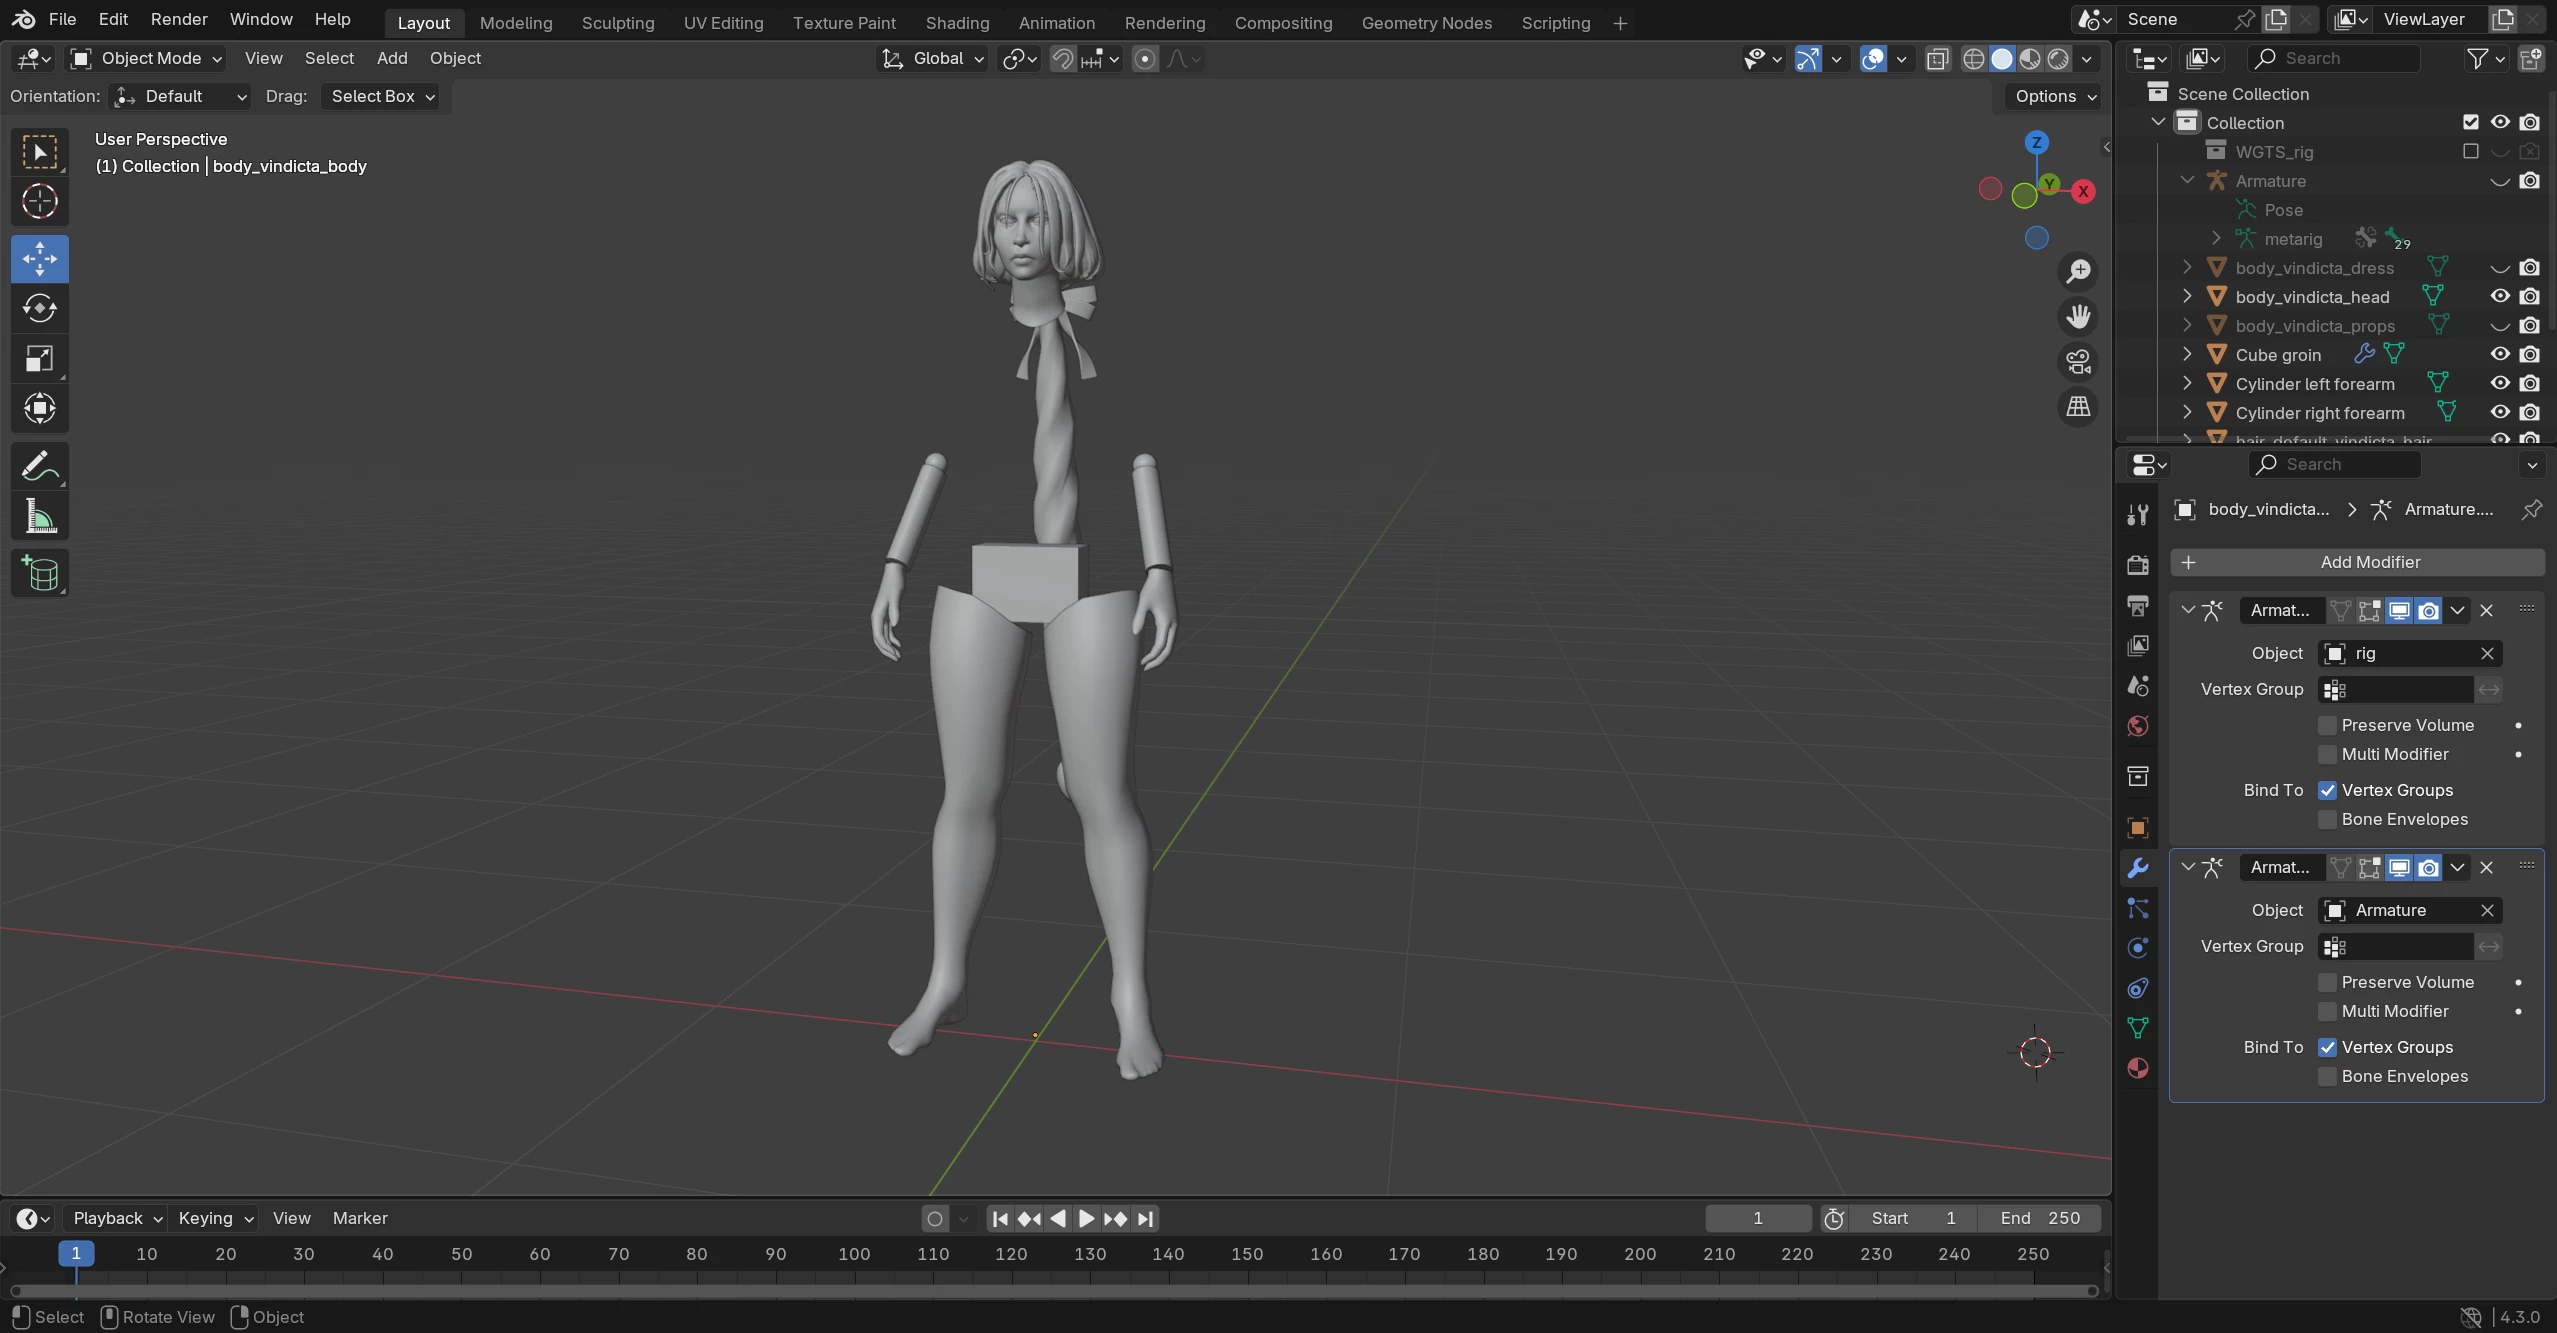Image resolution: width=2557 pixels, height=1333 pixels.
Task: Open the Render menu
Action: click(179, 19)
